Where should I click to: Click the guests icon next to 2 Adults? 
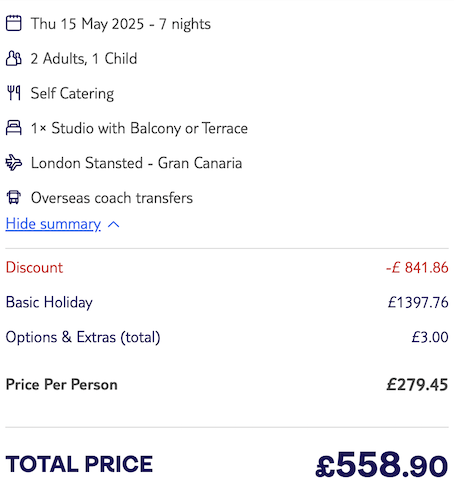[14, 58]
